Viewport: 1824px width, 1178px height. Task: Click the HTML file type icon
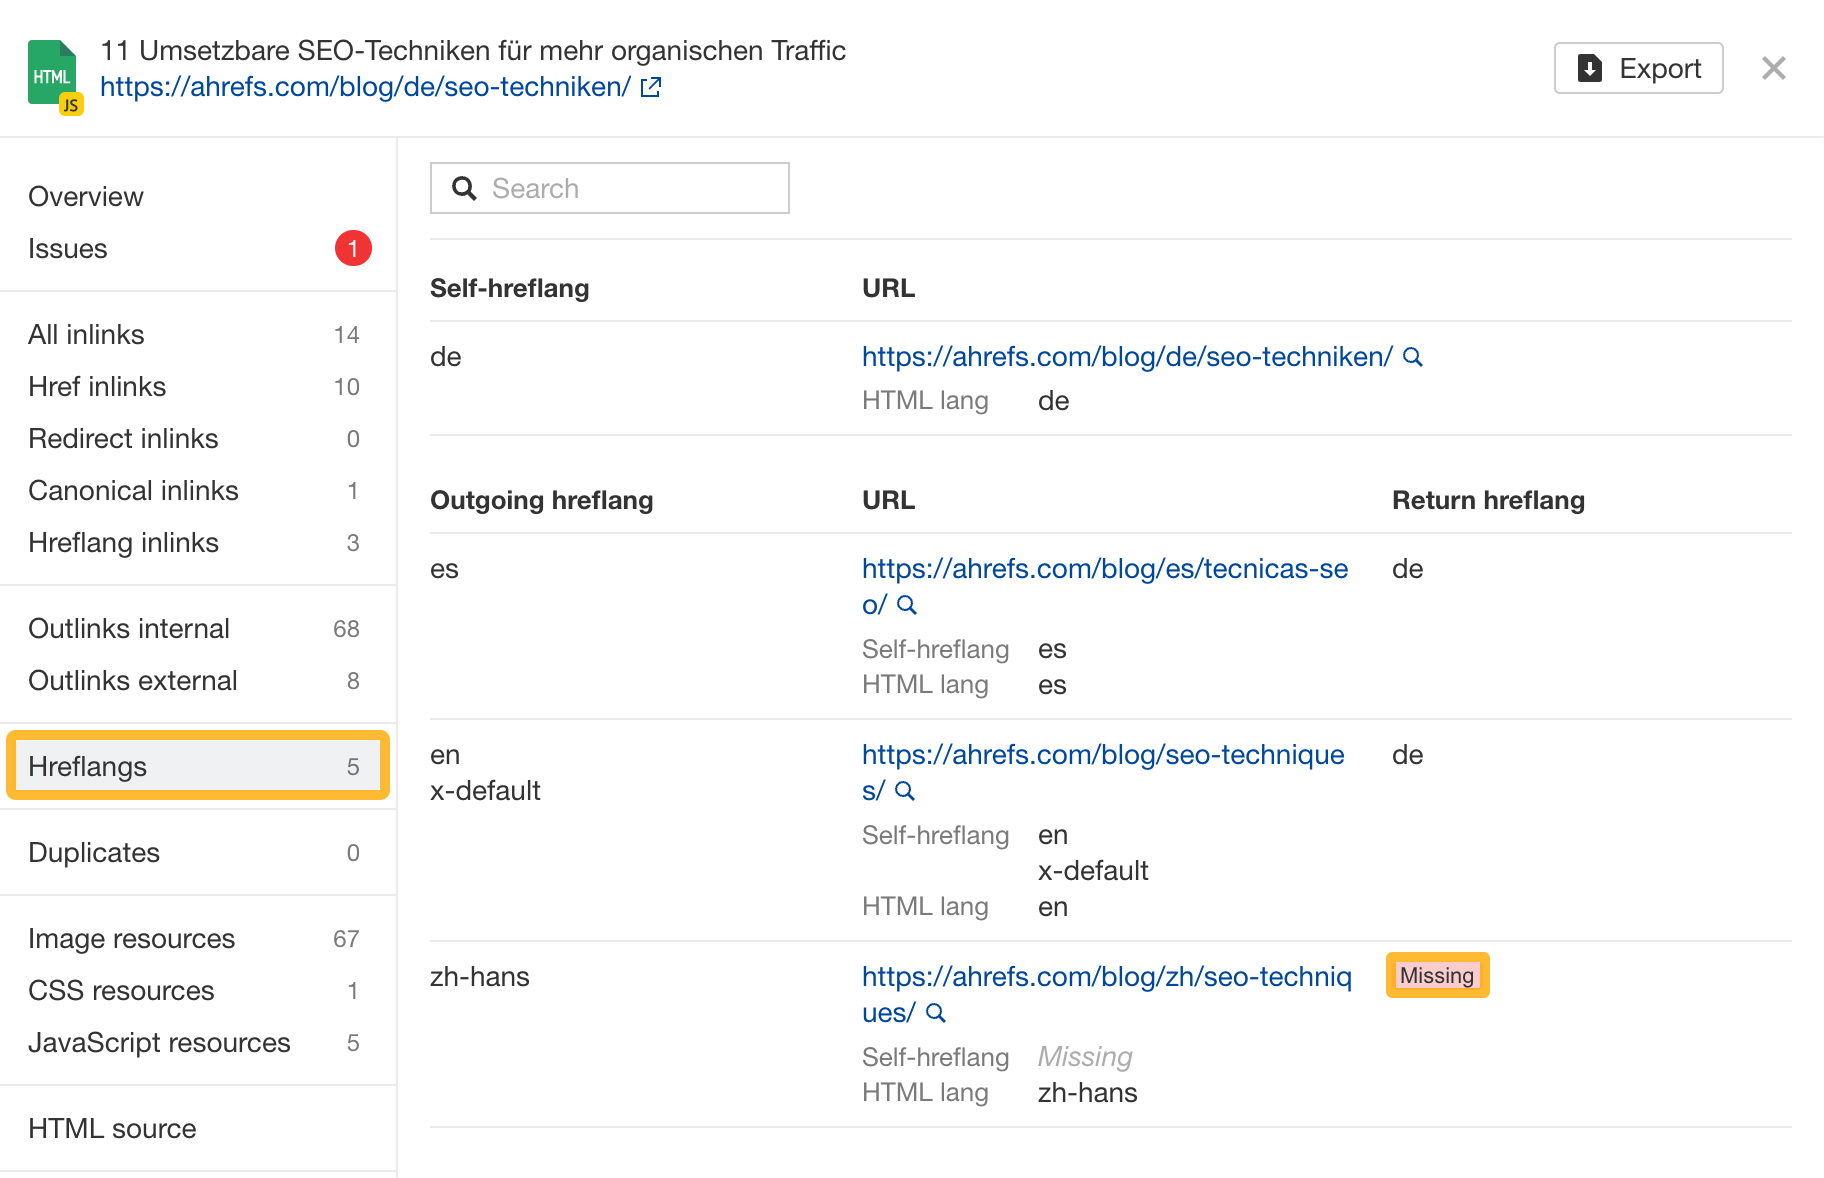coord(52,70)
